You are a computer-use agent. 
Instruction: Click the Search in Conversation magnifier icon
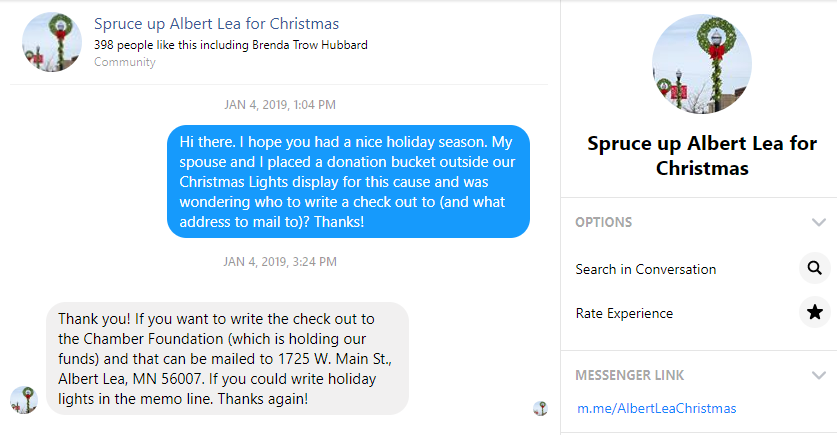(x=815, y=268)
